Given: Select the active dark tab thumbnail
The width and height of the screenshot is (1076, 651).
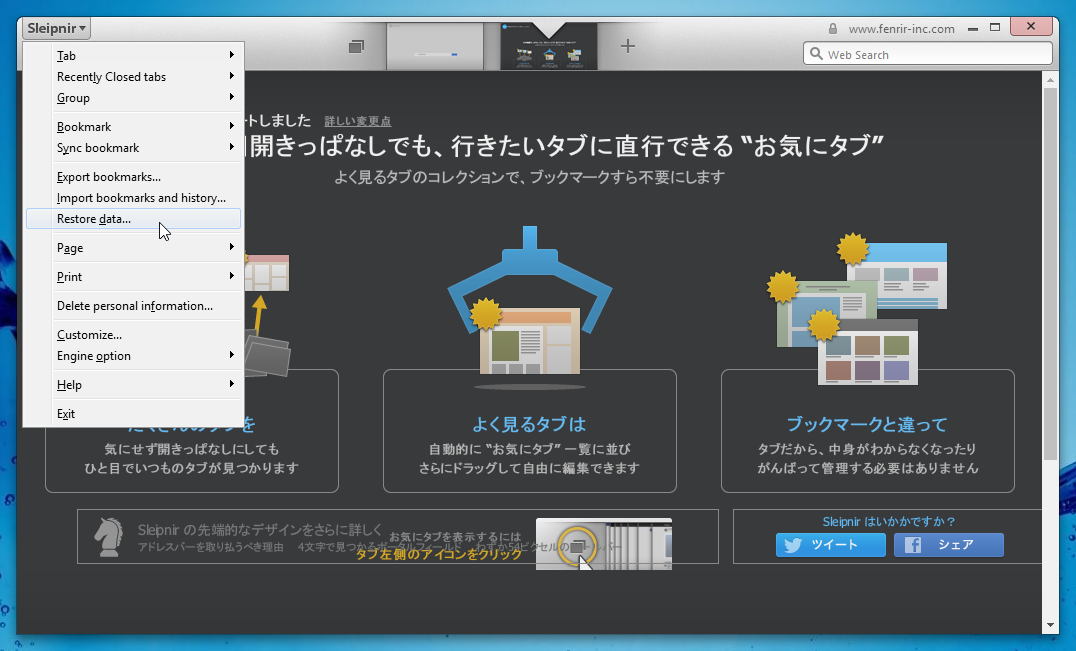Looking at the screenshot, I should (x=549, y=46).
